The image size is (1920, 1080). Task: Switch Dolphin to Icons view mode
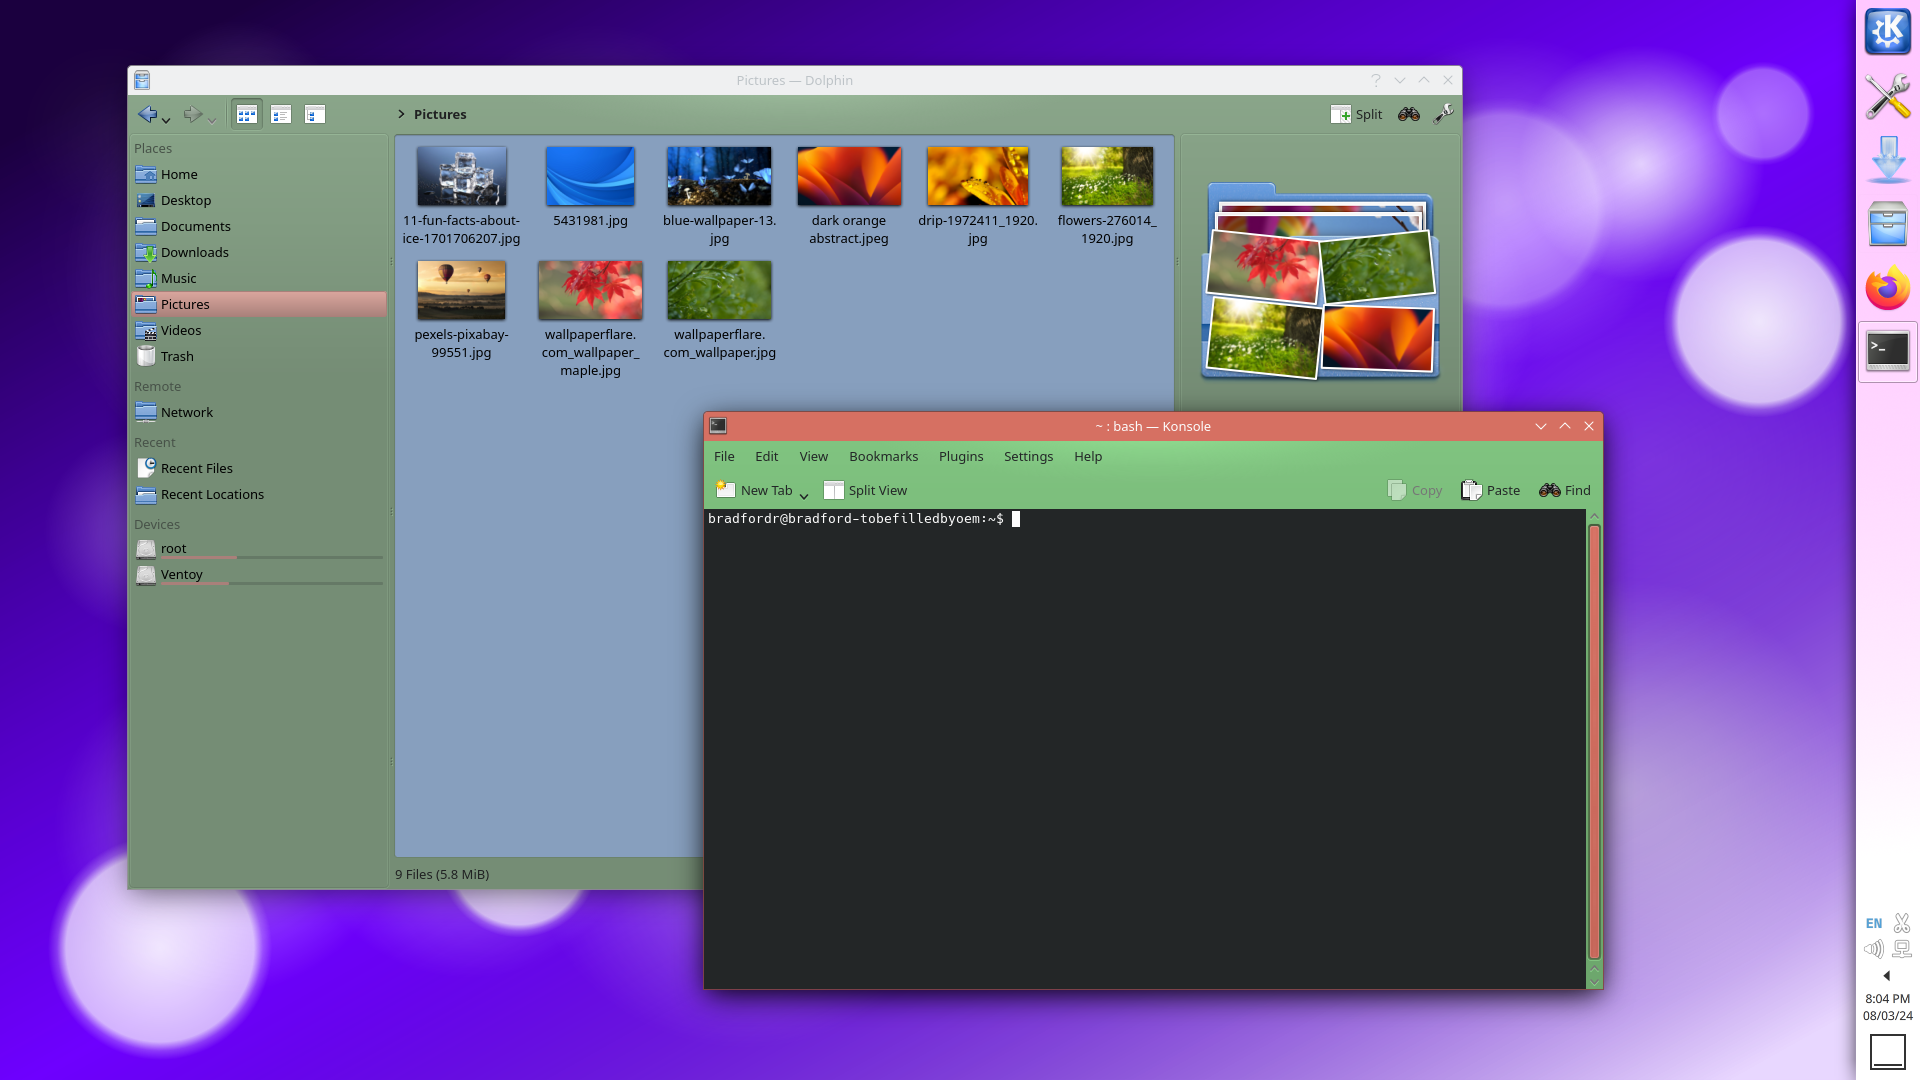(247, 114)
